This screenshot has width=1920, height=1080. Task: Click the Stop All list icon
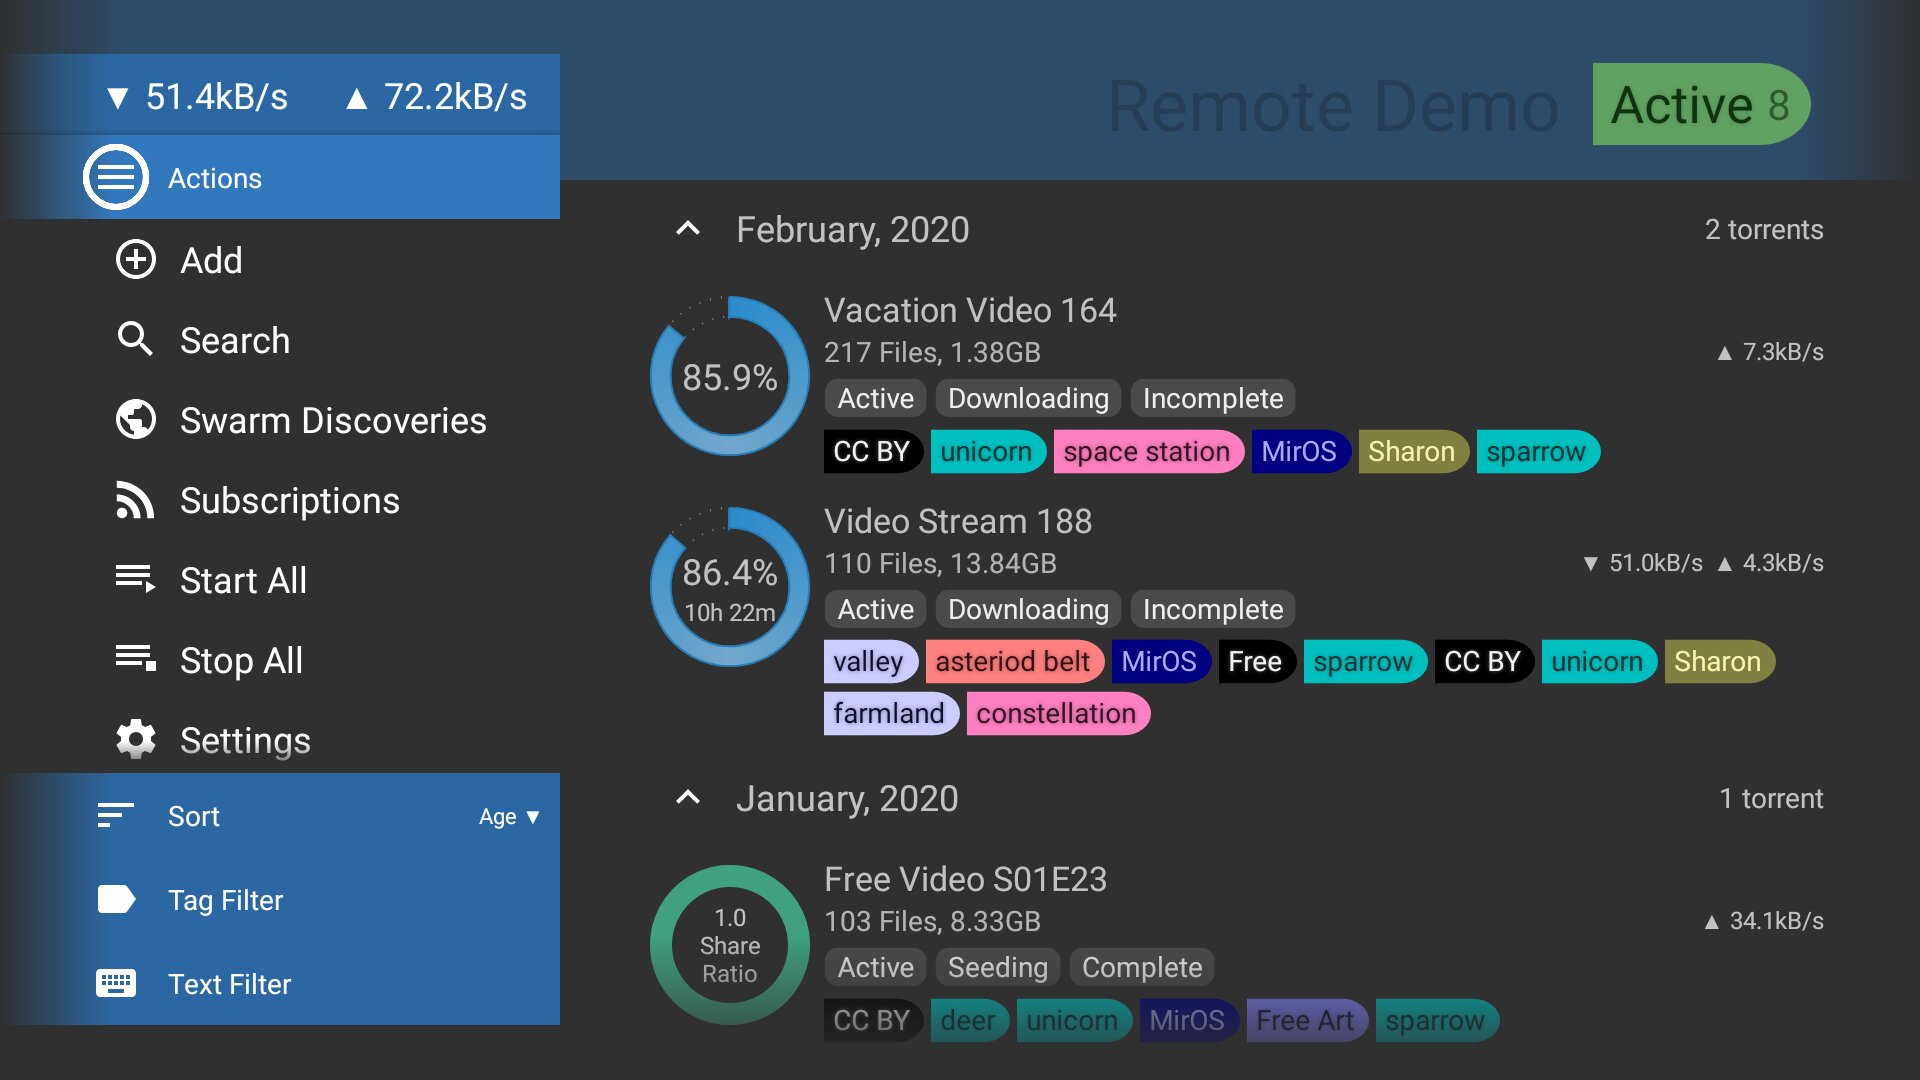coord(135,659)
